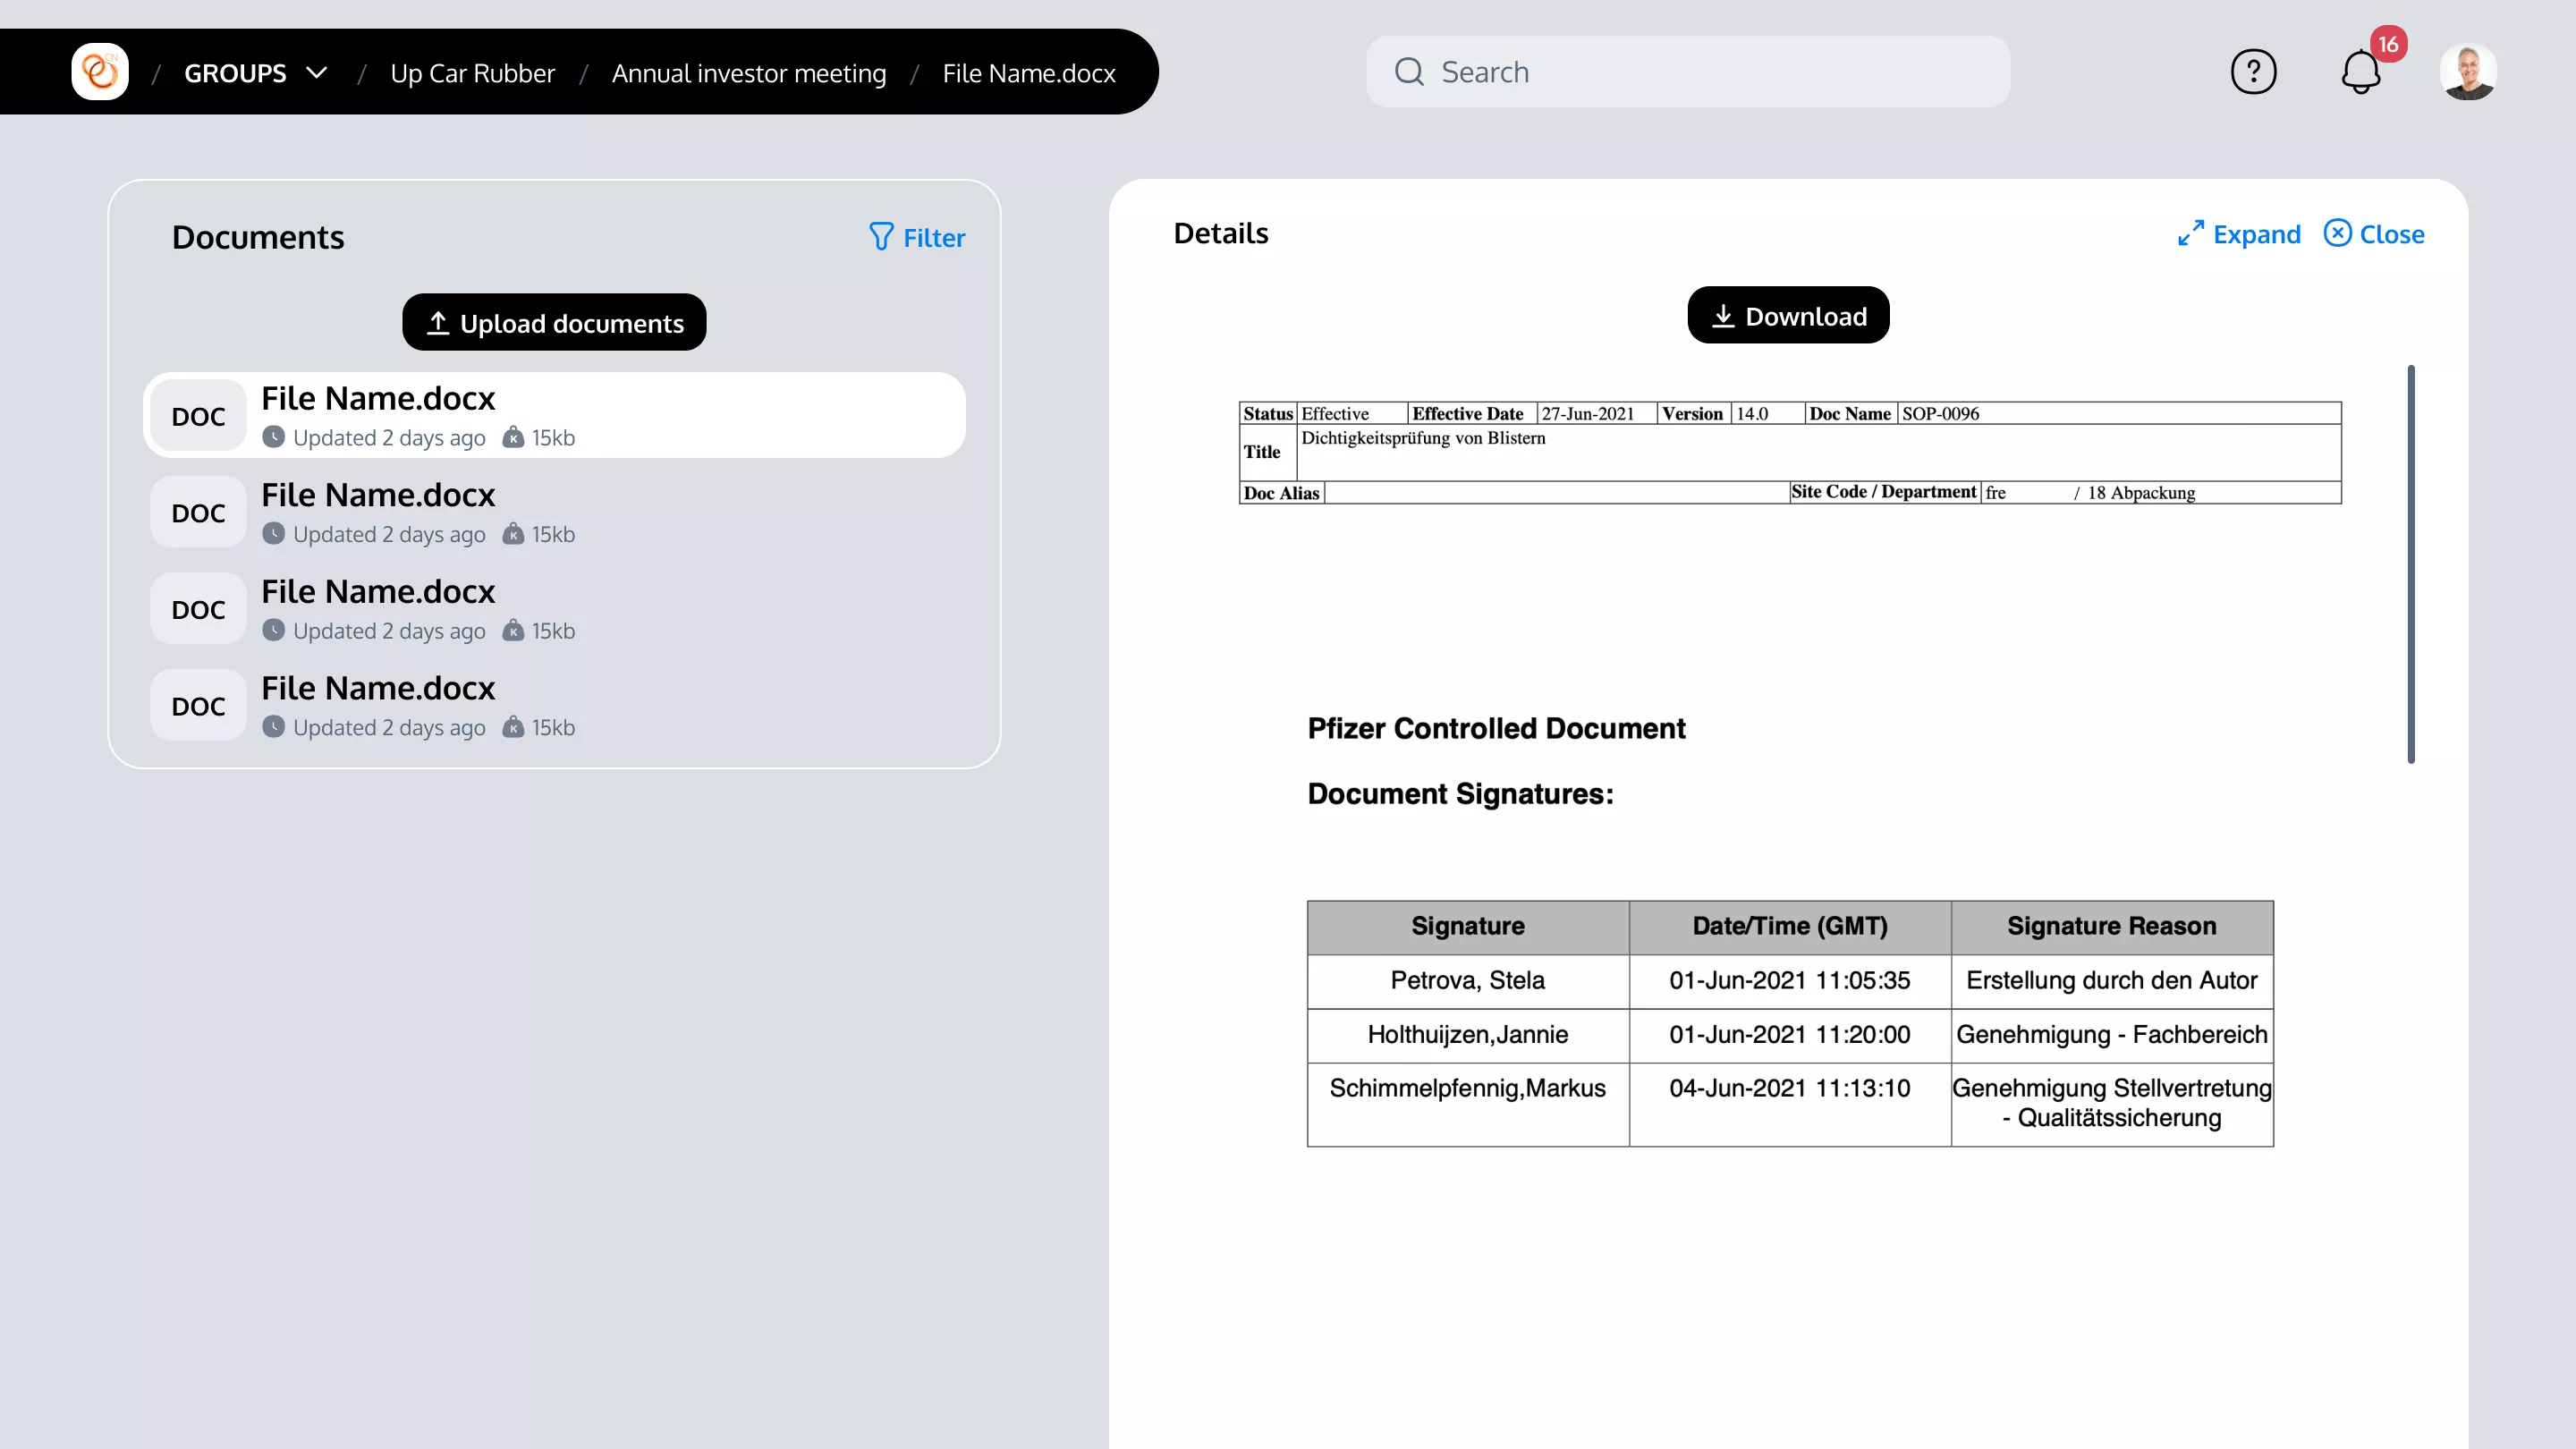The image size is (2576, 1449).
Task: Open the user profile avatar
Action: click(2468, 72)
